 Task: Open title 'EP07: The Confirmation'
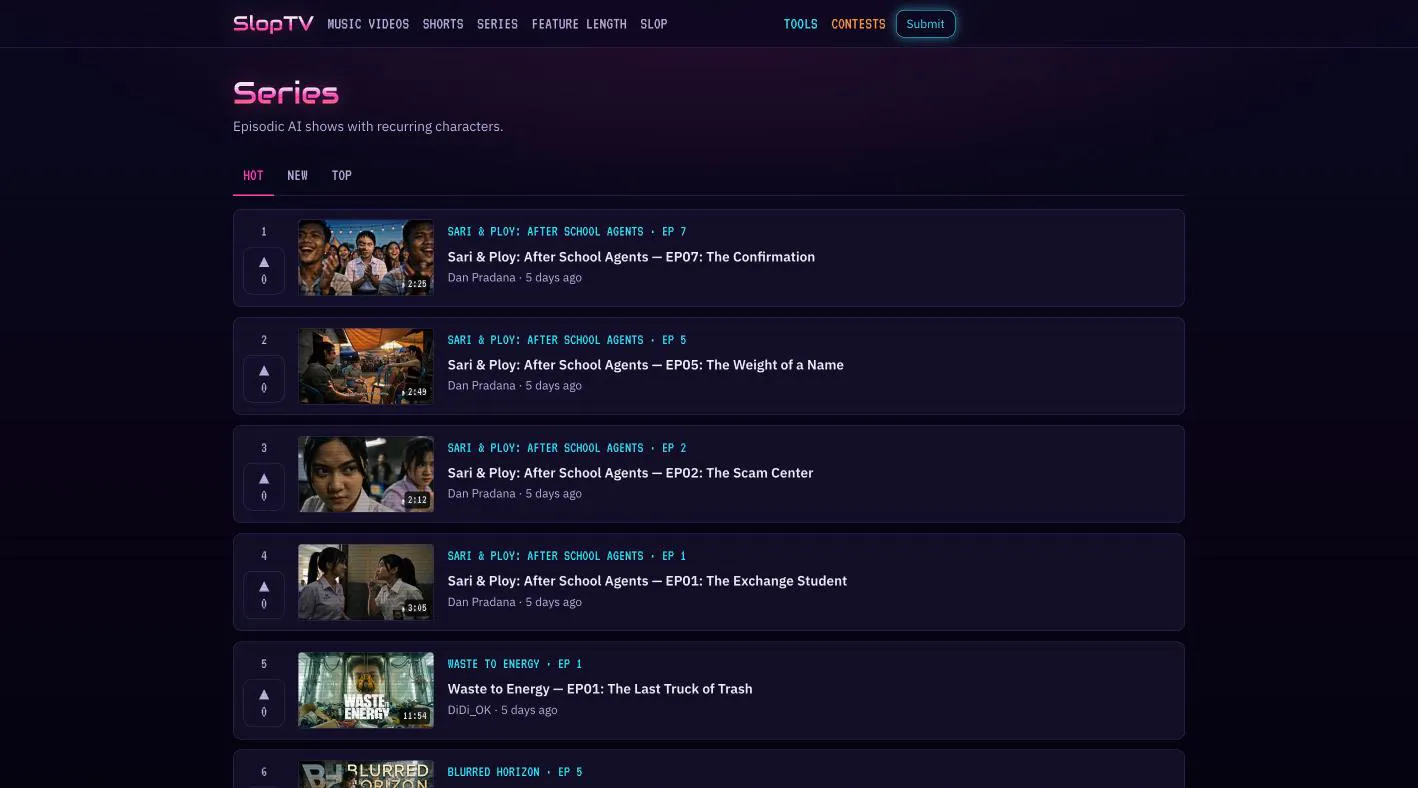coord(631,257)
